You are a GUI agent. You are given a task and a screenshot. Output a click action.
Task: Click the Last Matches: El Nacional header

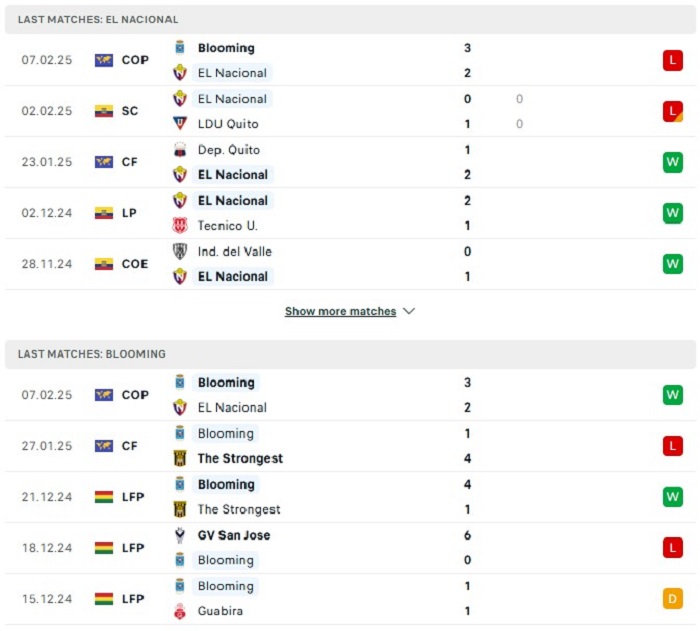tap(98, 19)
